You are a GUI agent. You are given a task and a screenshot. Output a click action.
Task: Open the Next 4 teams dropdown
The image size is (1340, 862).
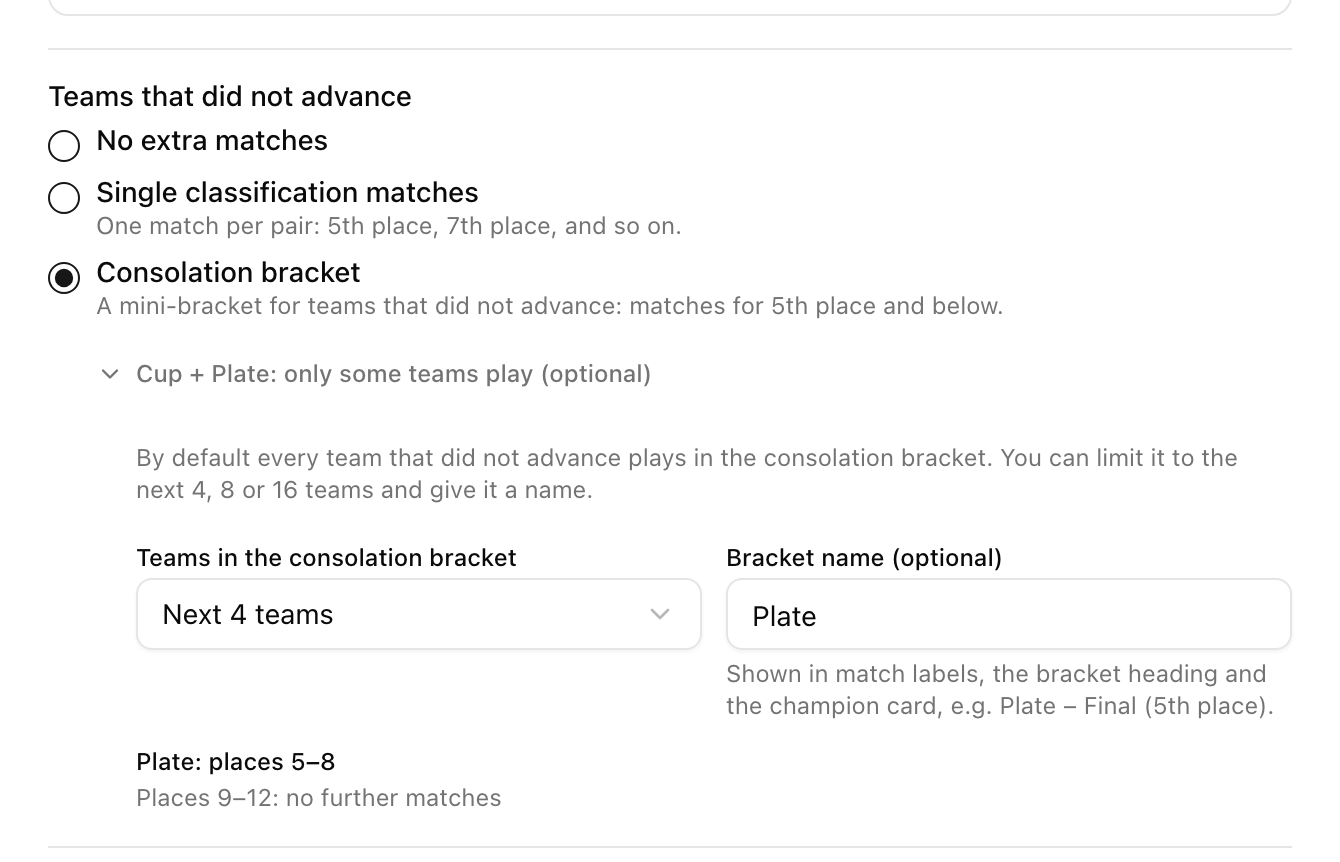(419, 614)
